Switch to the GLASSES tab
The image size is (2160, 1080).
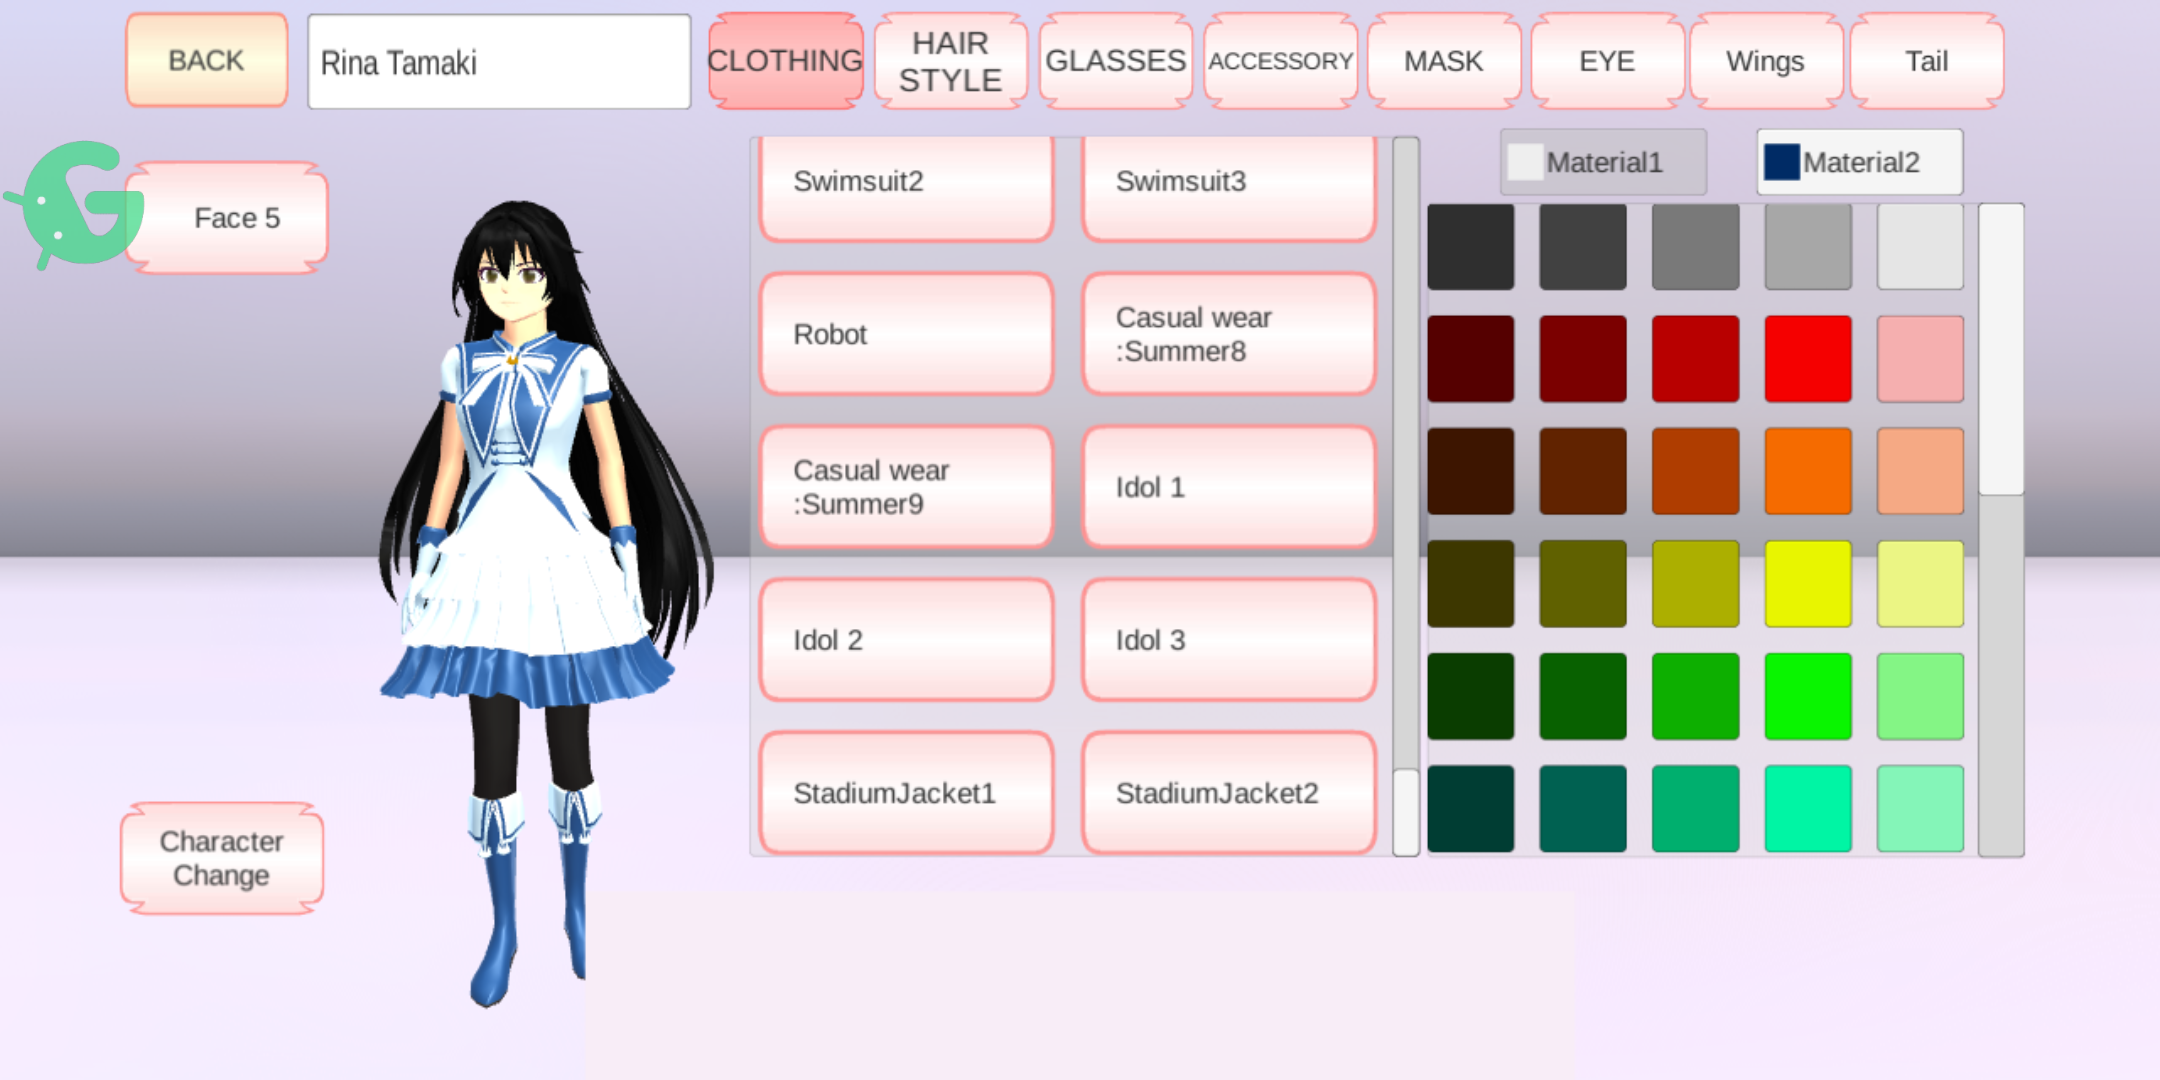tap(1115, 62)
